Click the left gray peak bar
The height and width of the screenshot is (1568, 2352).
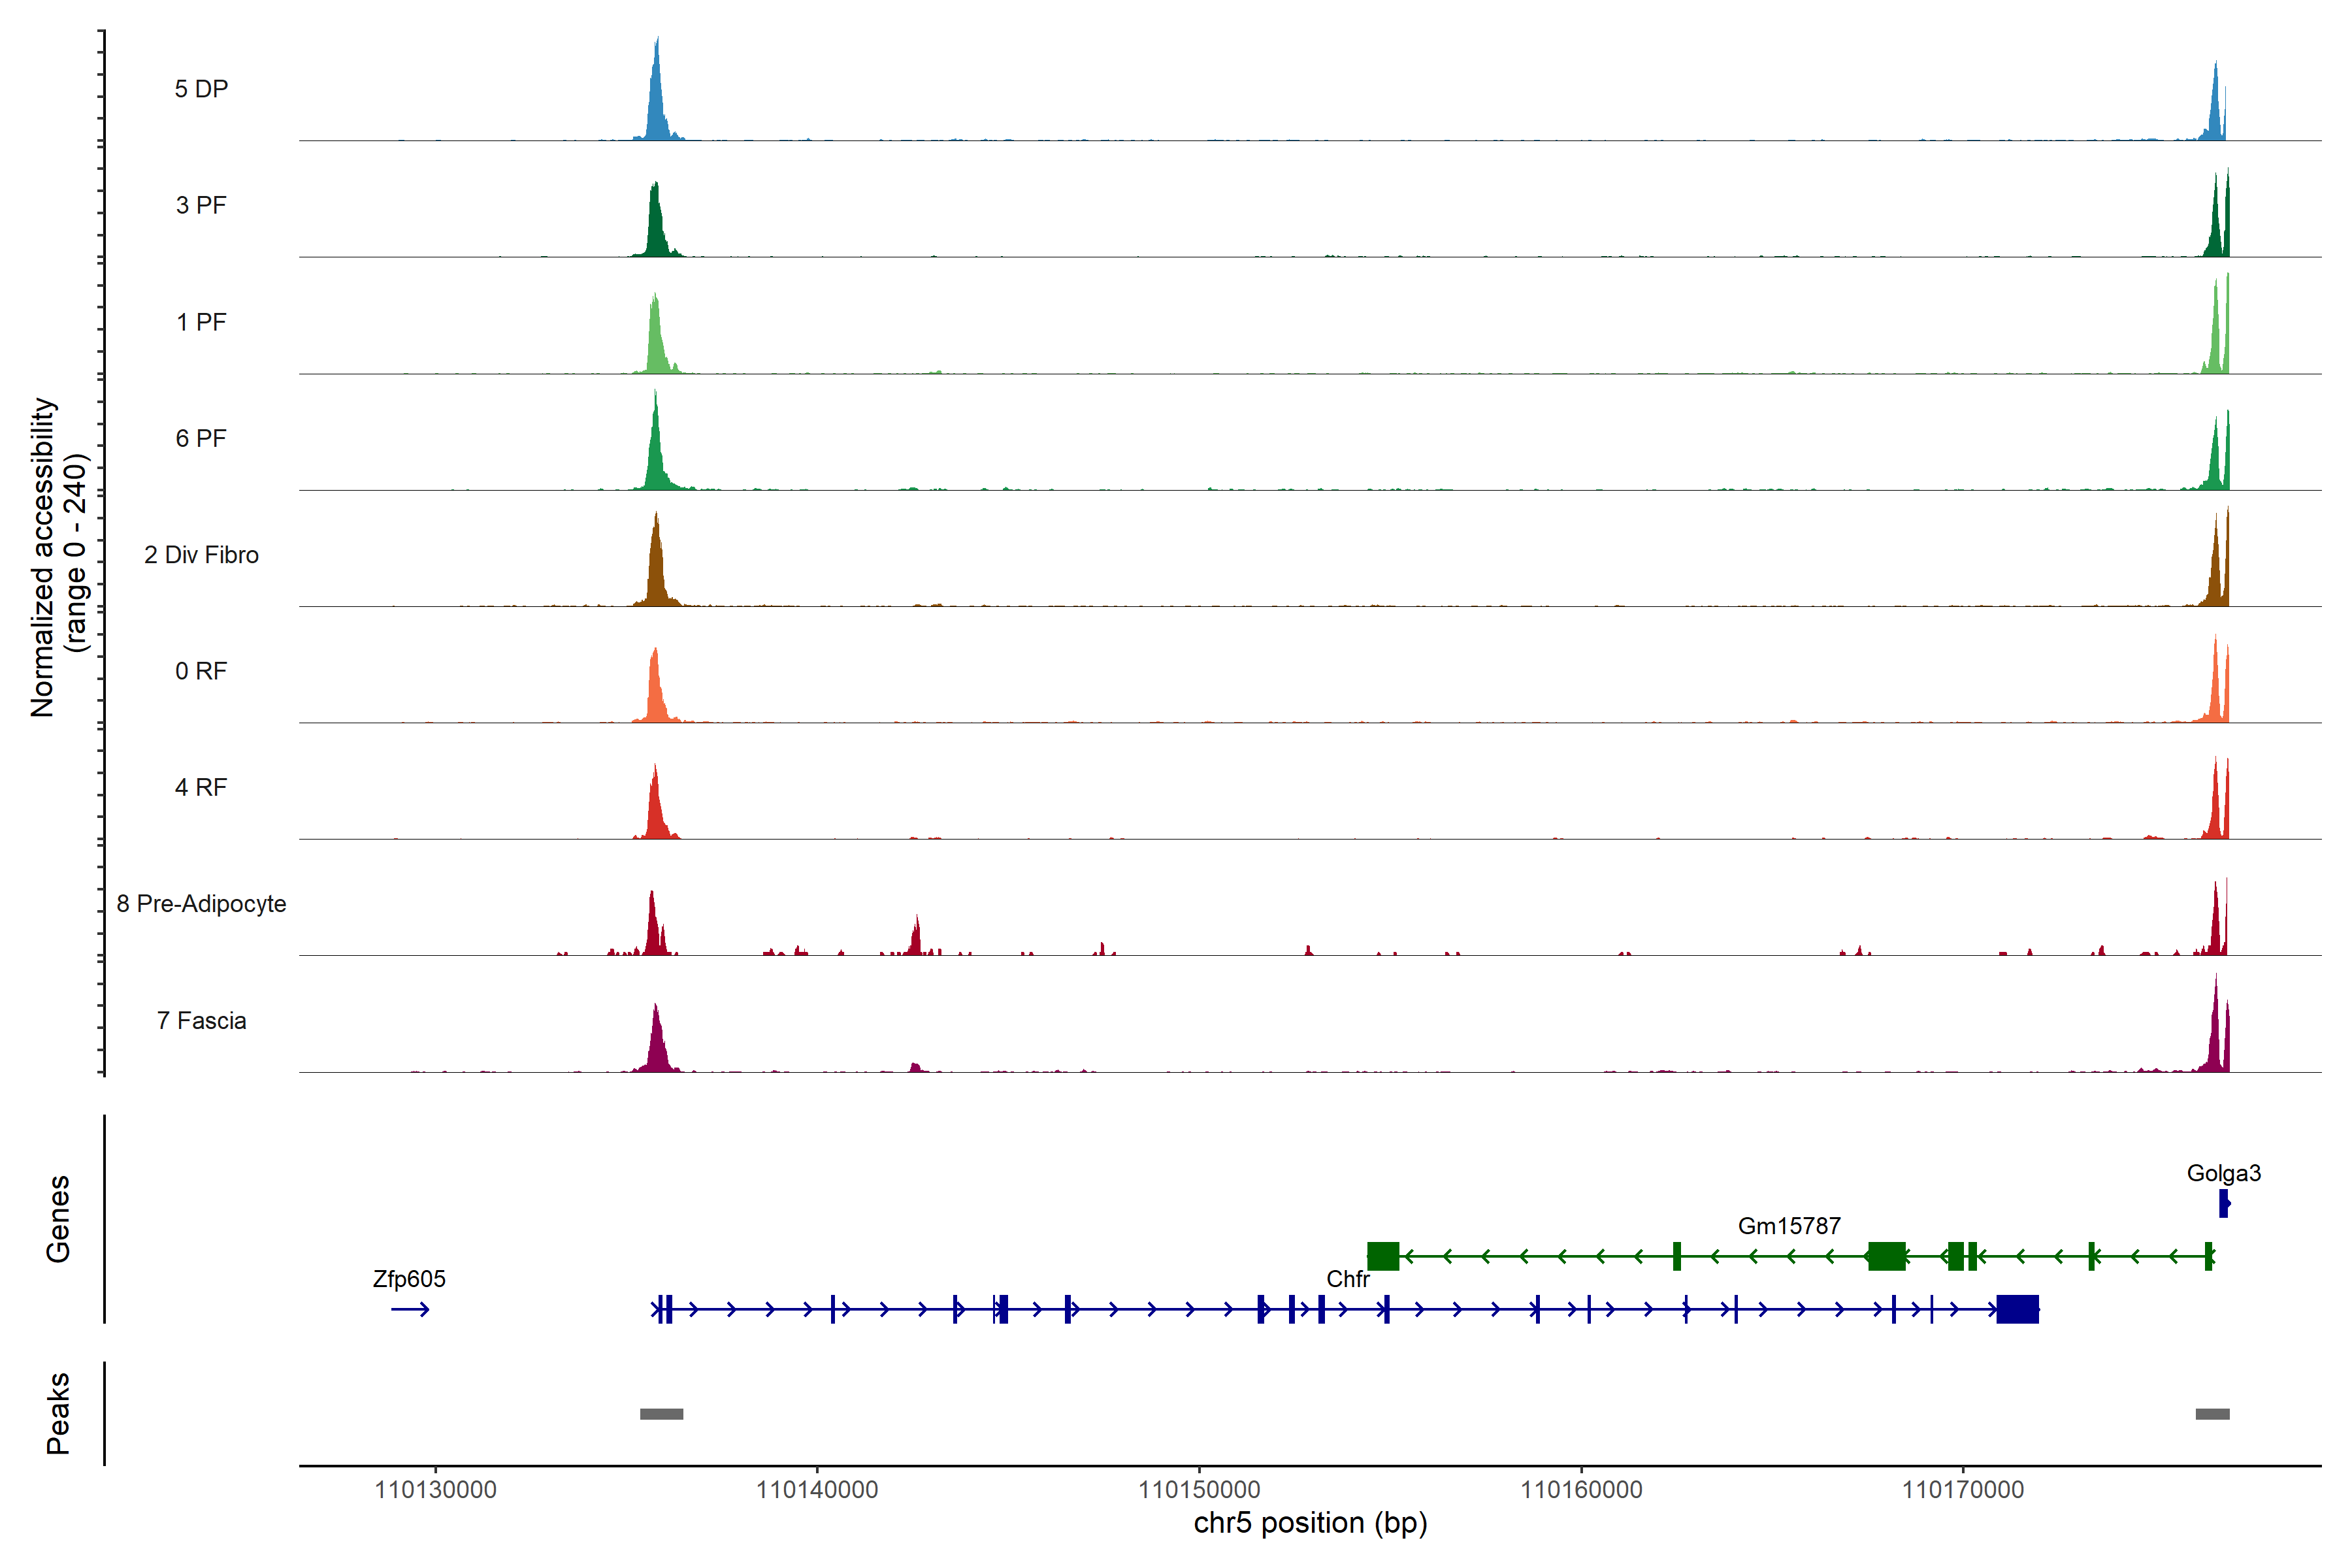pos(661,1414)
